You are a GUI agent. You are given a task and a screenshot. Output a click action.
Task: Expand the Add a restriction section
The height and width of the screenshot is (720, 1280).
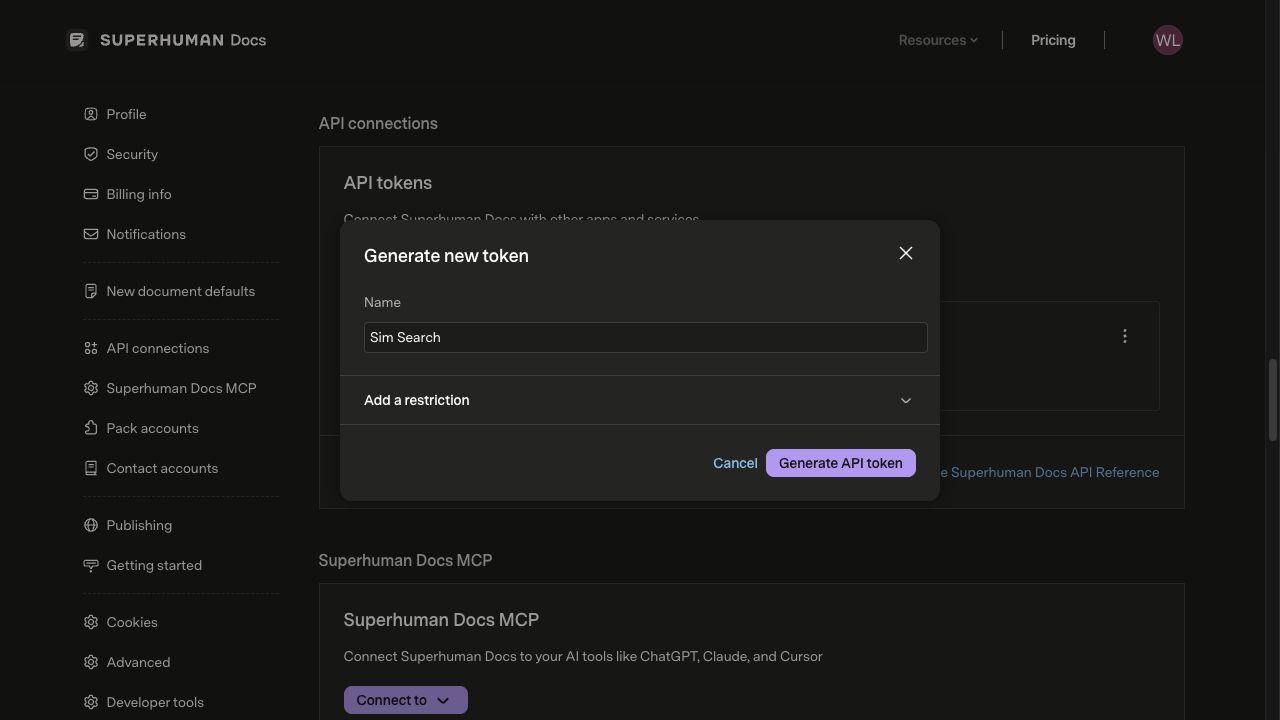point(640,400)
